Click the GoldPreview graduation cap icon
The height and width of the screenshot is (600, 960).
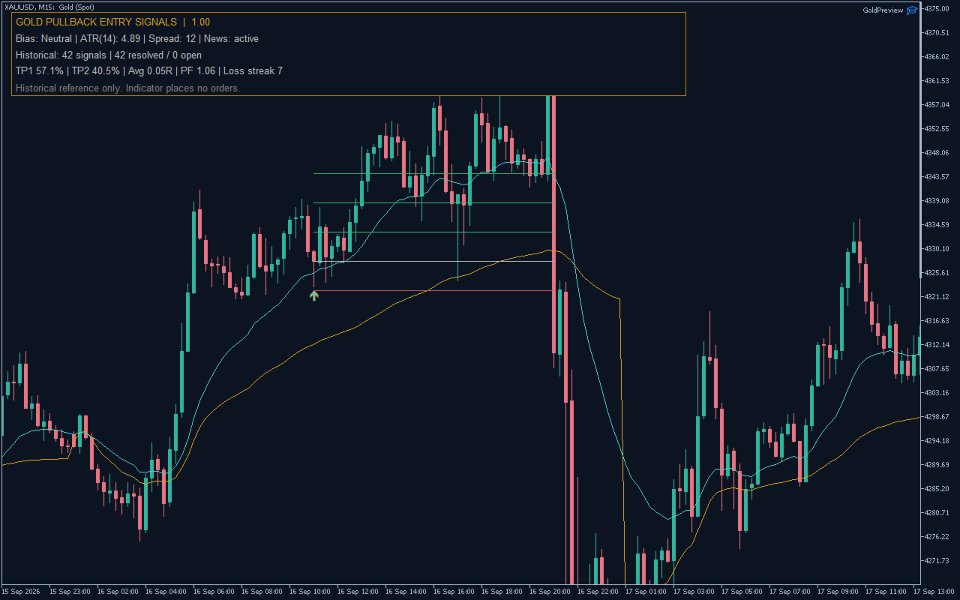tap(912, 10)
